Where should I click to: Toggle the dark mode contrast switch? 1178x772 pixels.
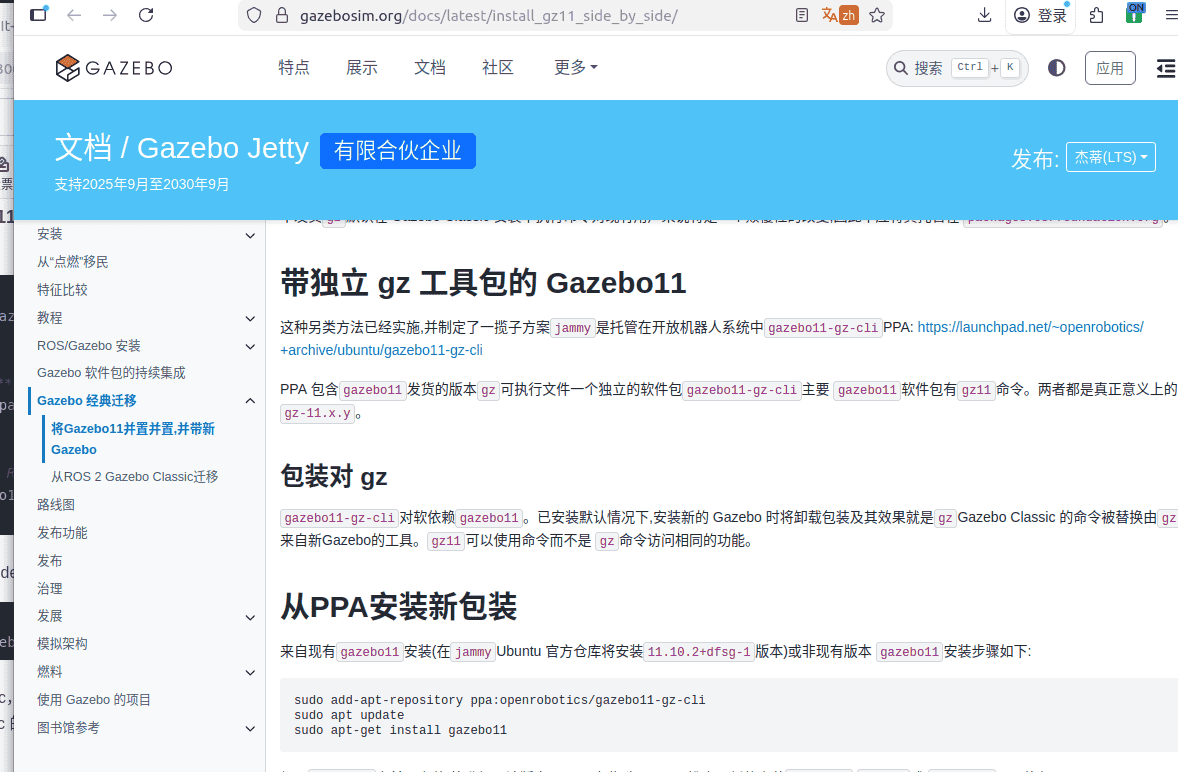click(1057, 67)
